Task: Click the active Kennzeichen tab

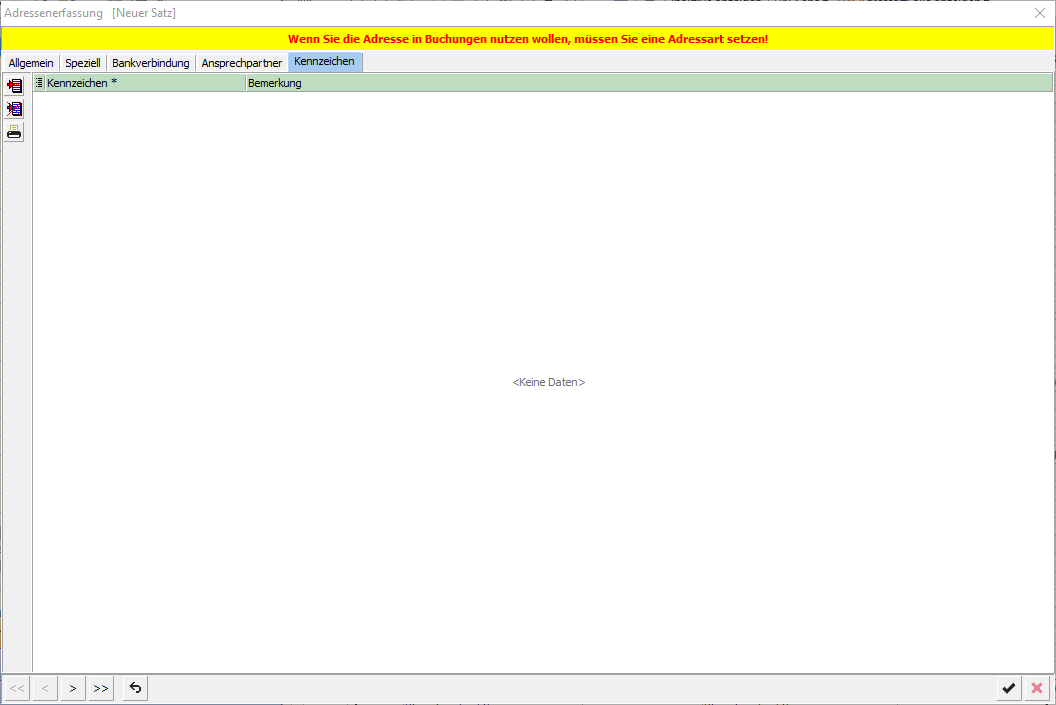Action: 324,62
